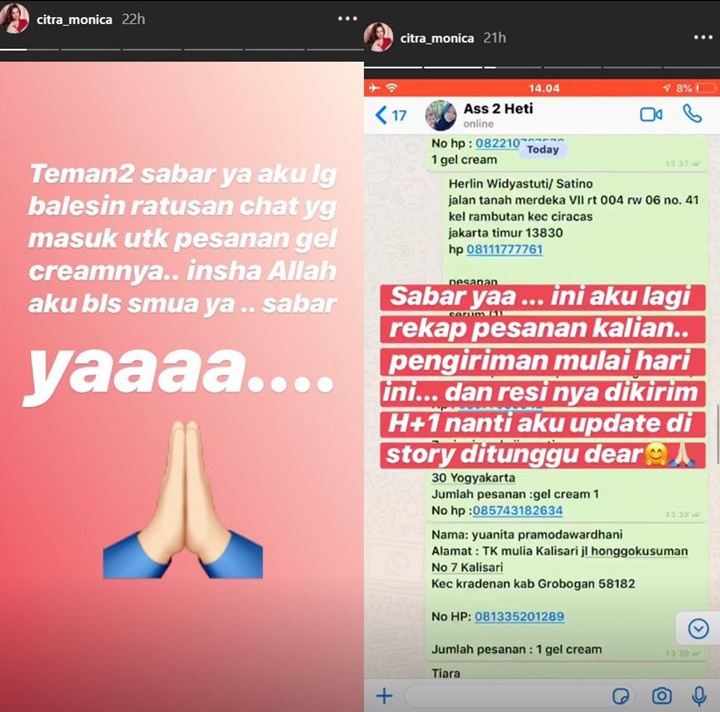Viewport: 720px width, 712px height.
Task: Tap phone number 081335201289 link
Action: click(x=519, y=617)
